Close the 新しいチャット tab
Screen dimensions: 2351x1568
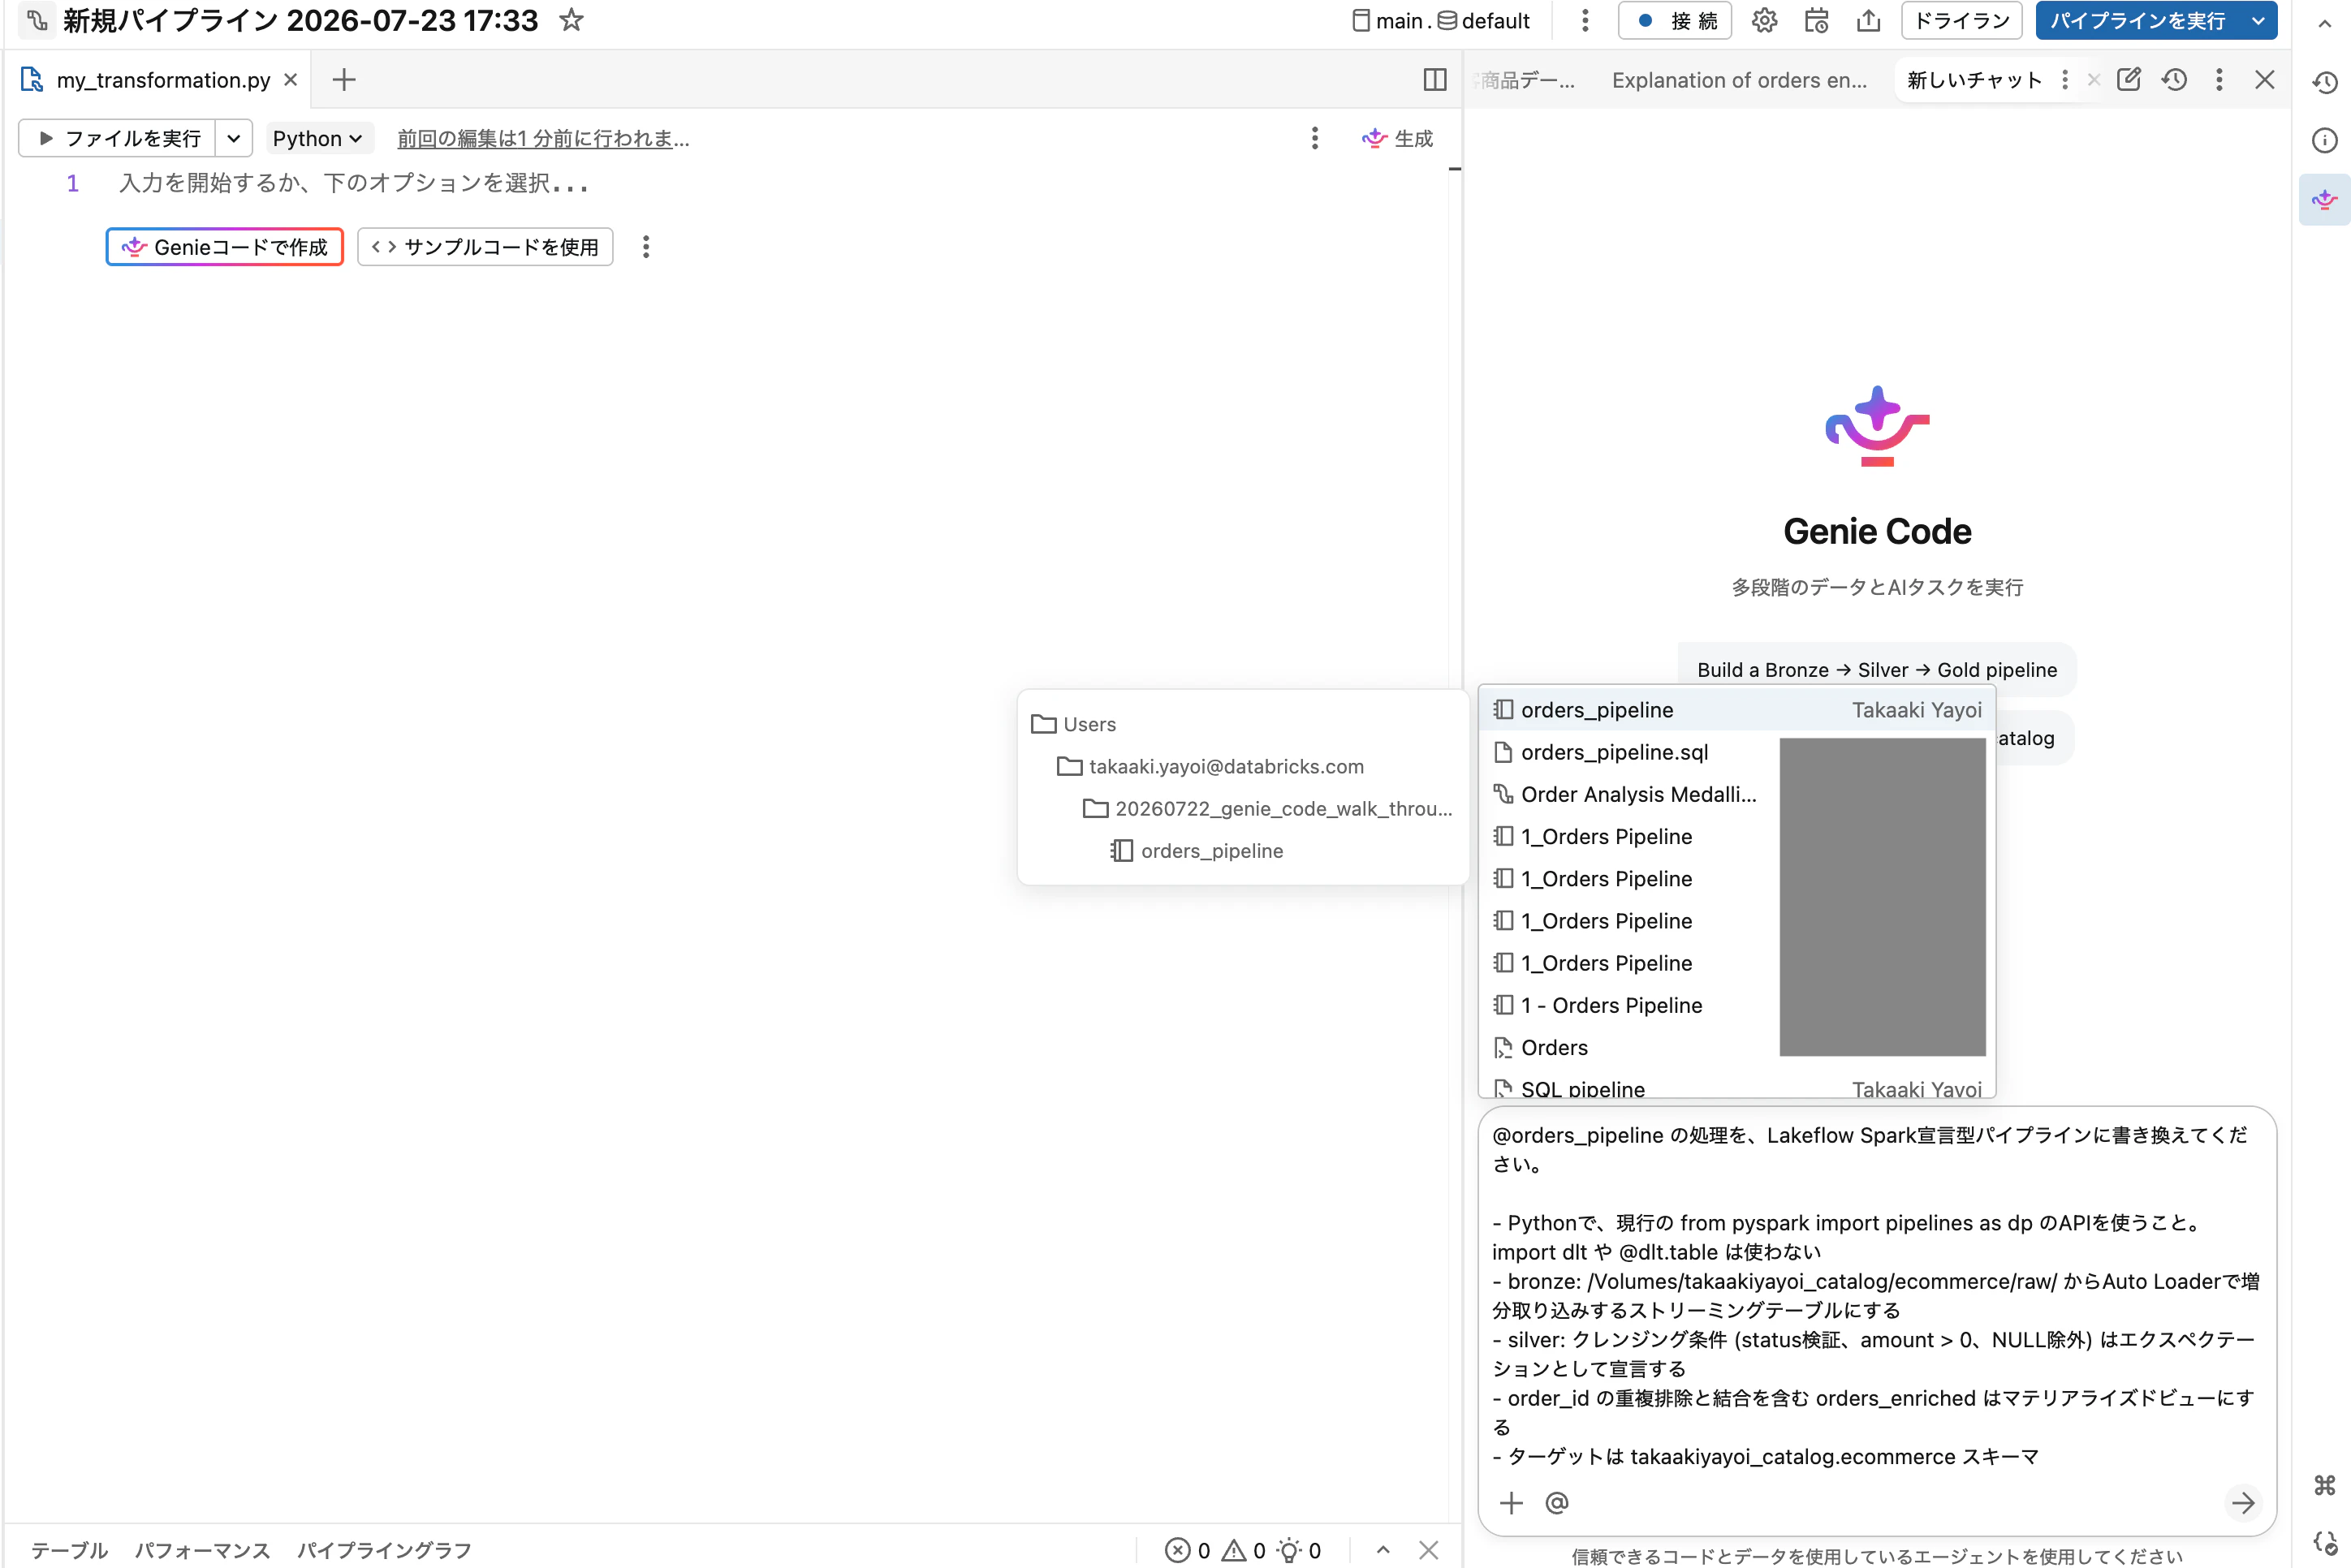pyautogui.click(x=2094, y=80)
